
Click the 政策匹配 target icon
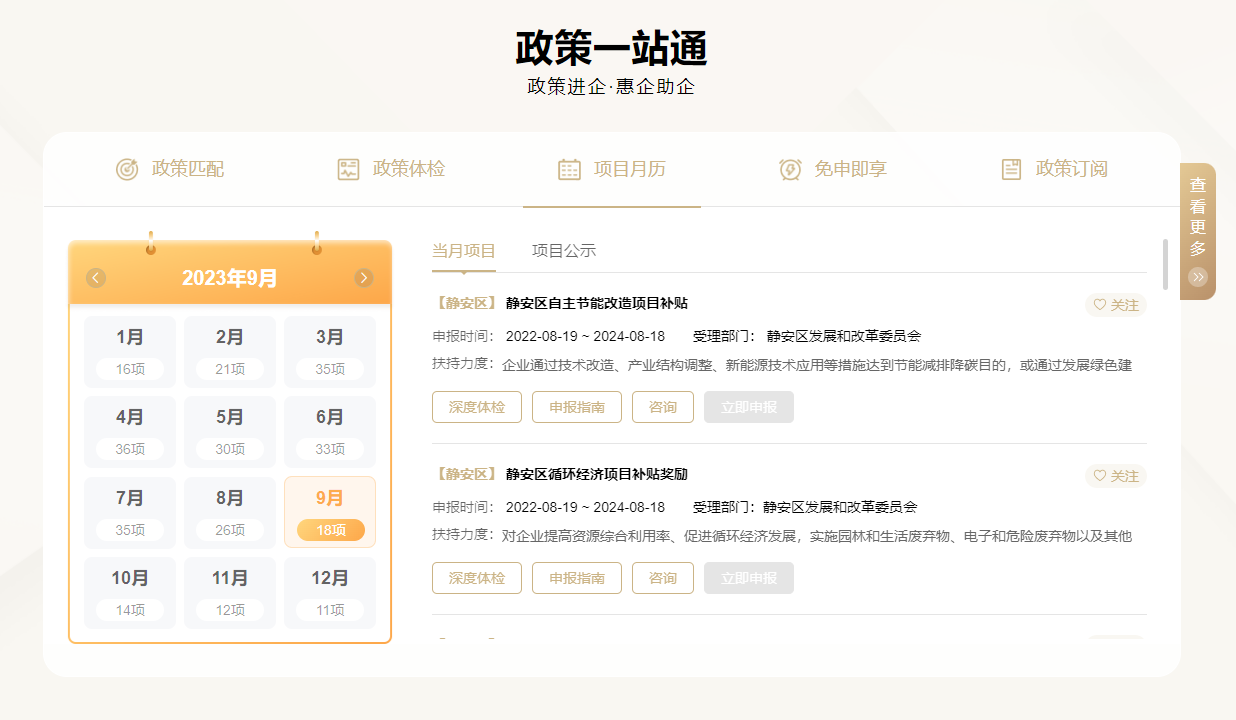(127, 169)
